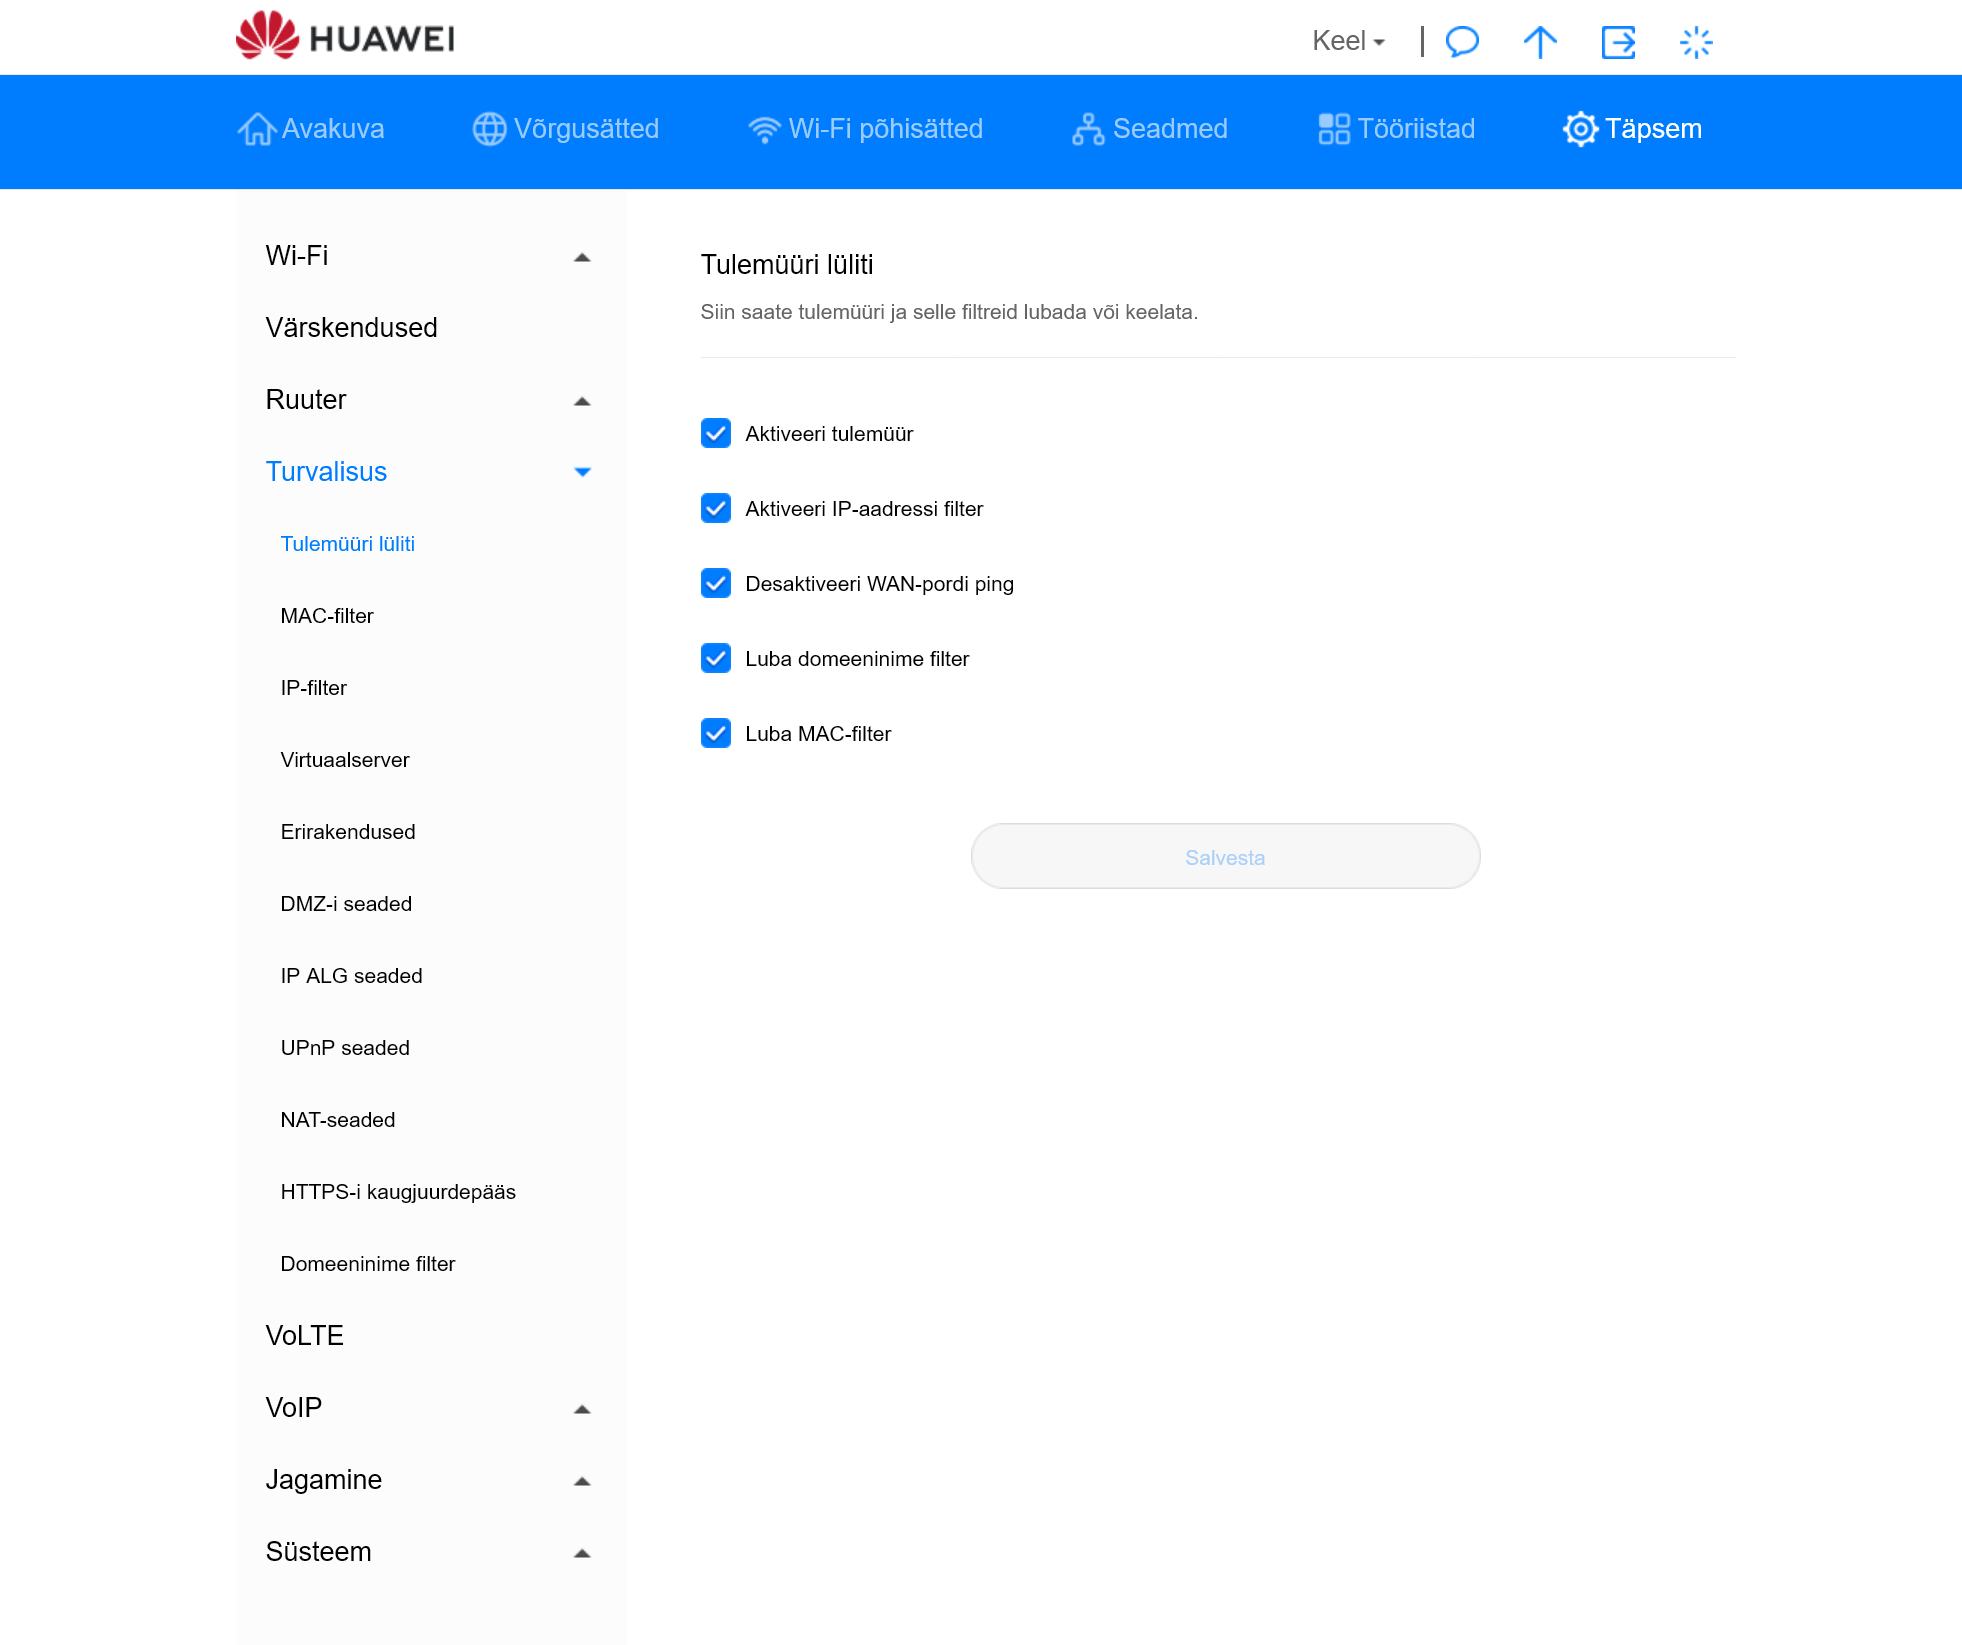The width and height of the screenshot is (1962, 1645).
Task: Select the Täpsem tab
Action: tap(1632, 129)
